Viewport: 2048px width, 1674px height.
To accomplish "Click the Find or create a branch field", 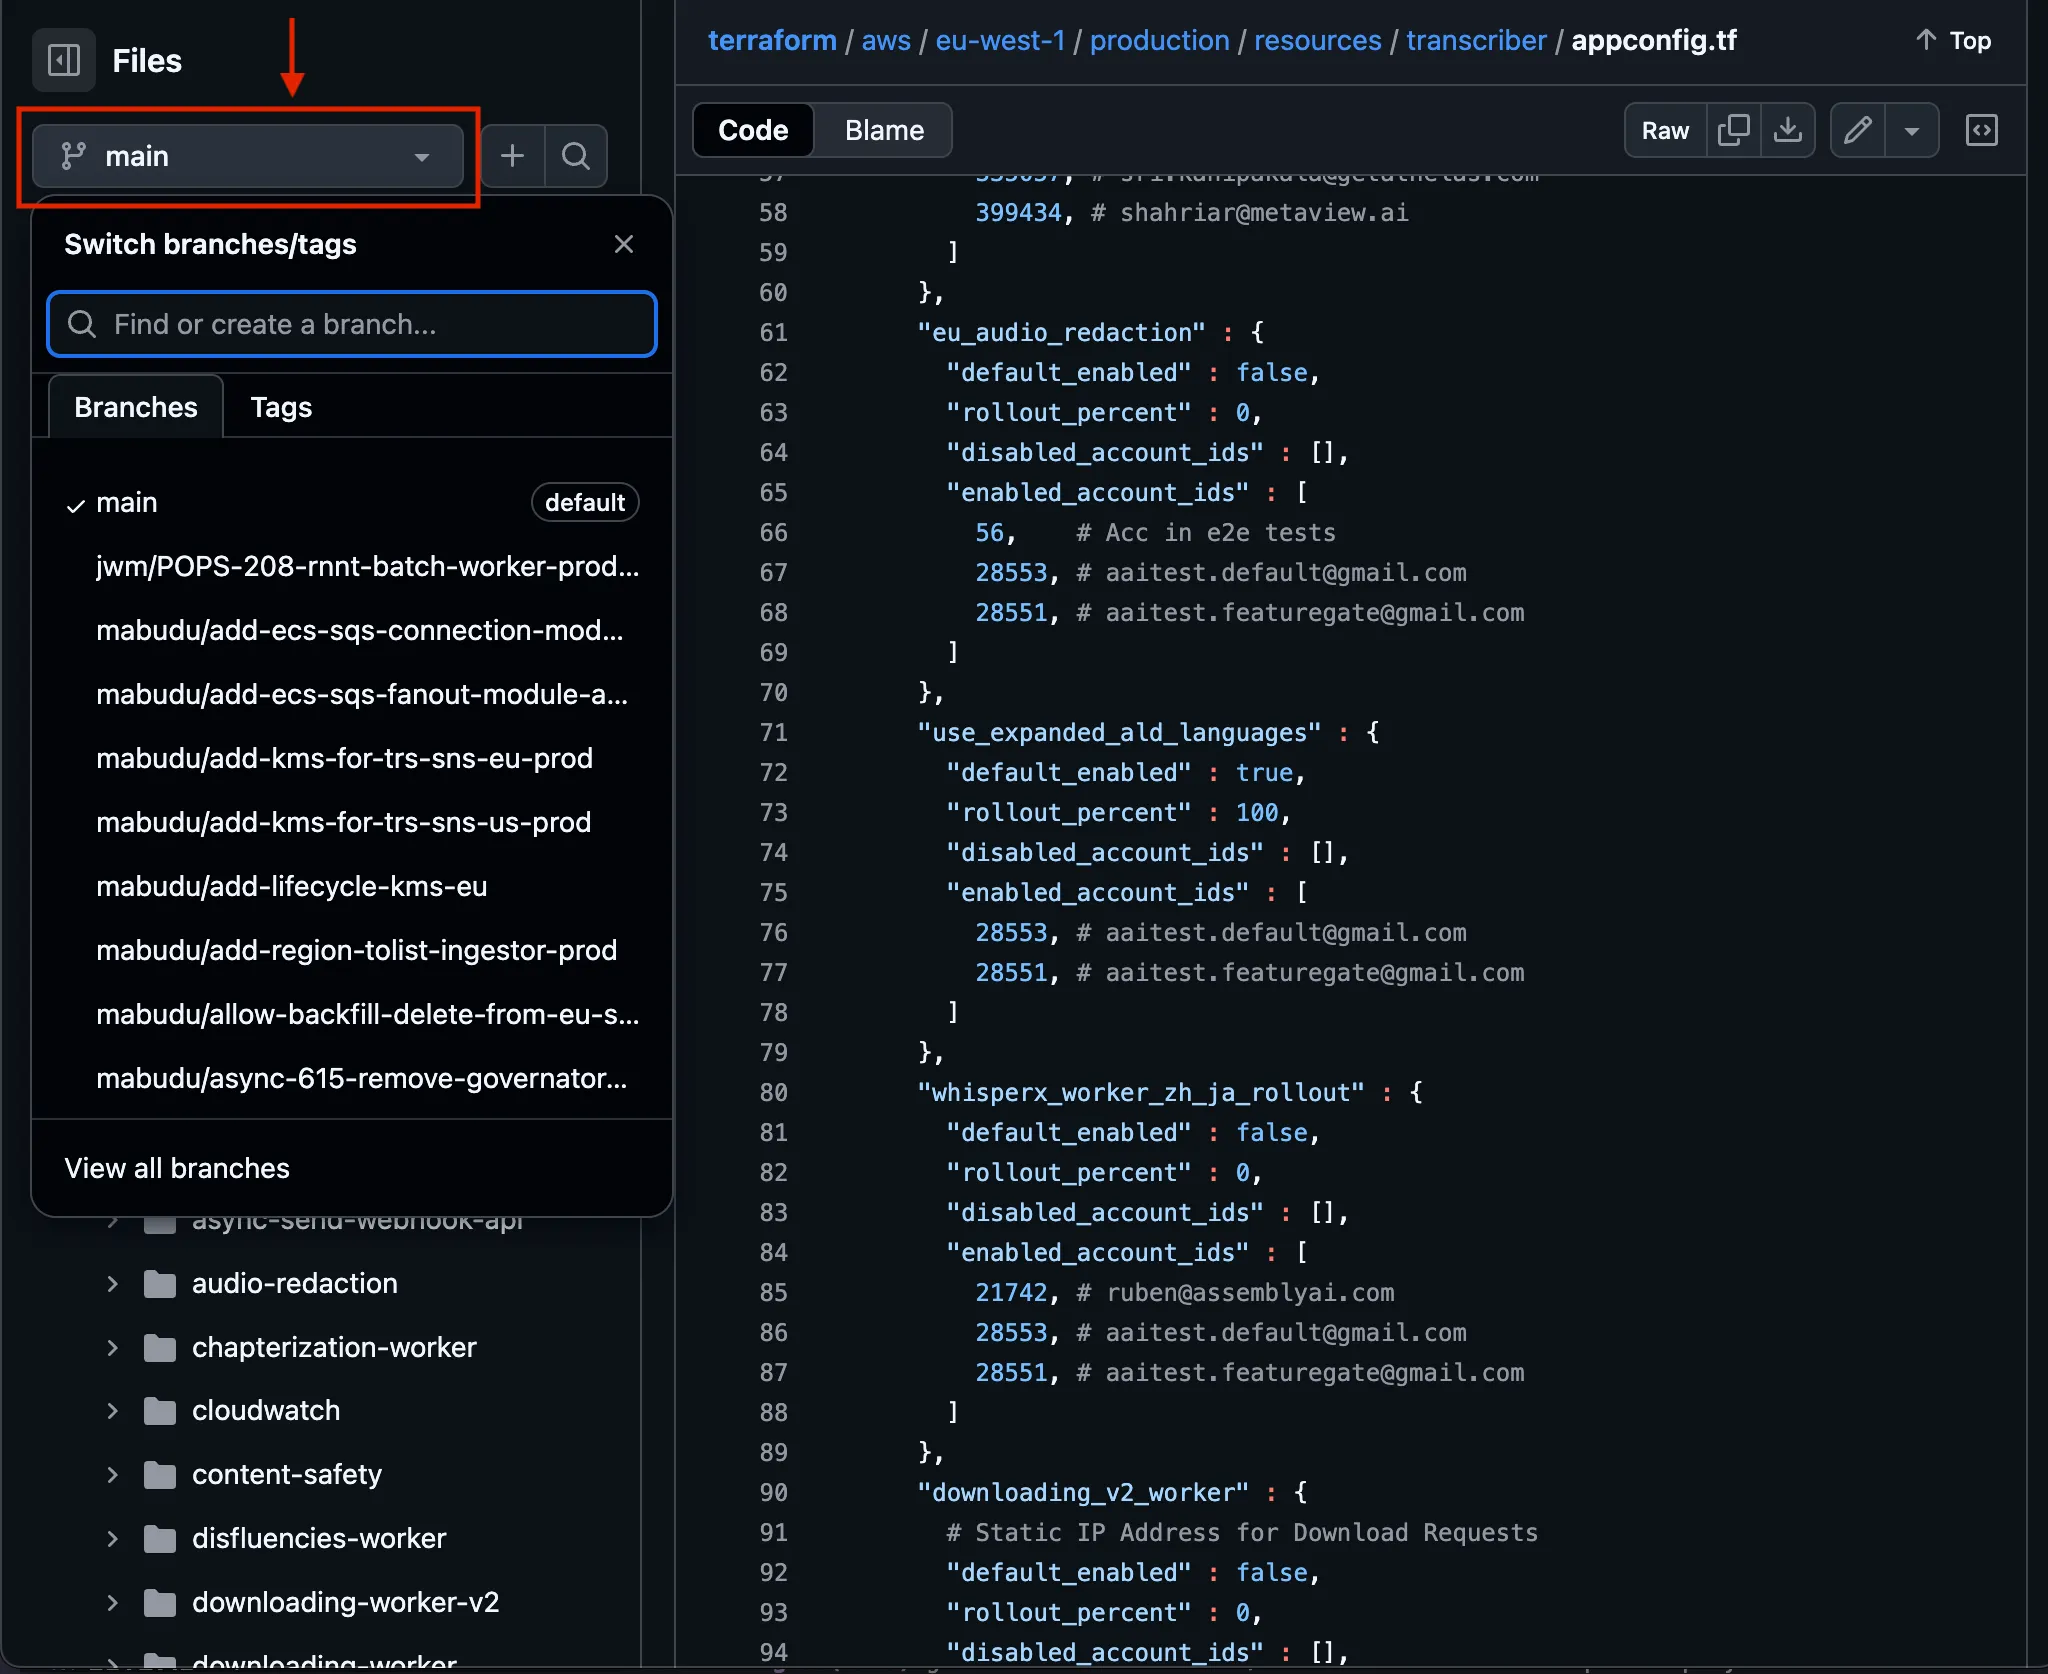I will point(352,324).
